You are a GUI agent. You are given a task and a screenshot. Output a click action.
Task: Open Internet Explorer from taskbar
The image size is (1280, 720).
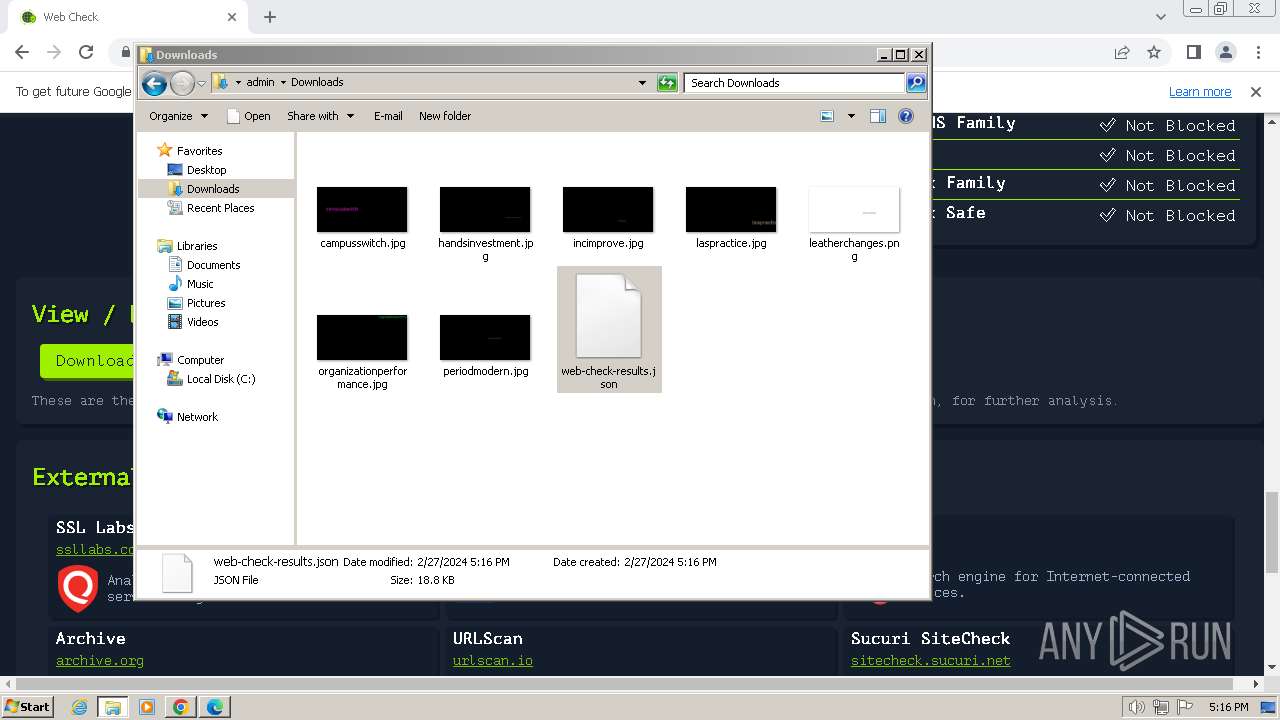(79, 707)
